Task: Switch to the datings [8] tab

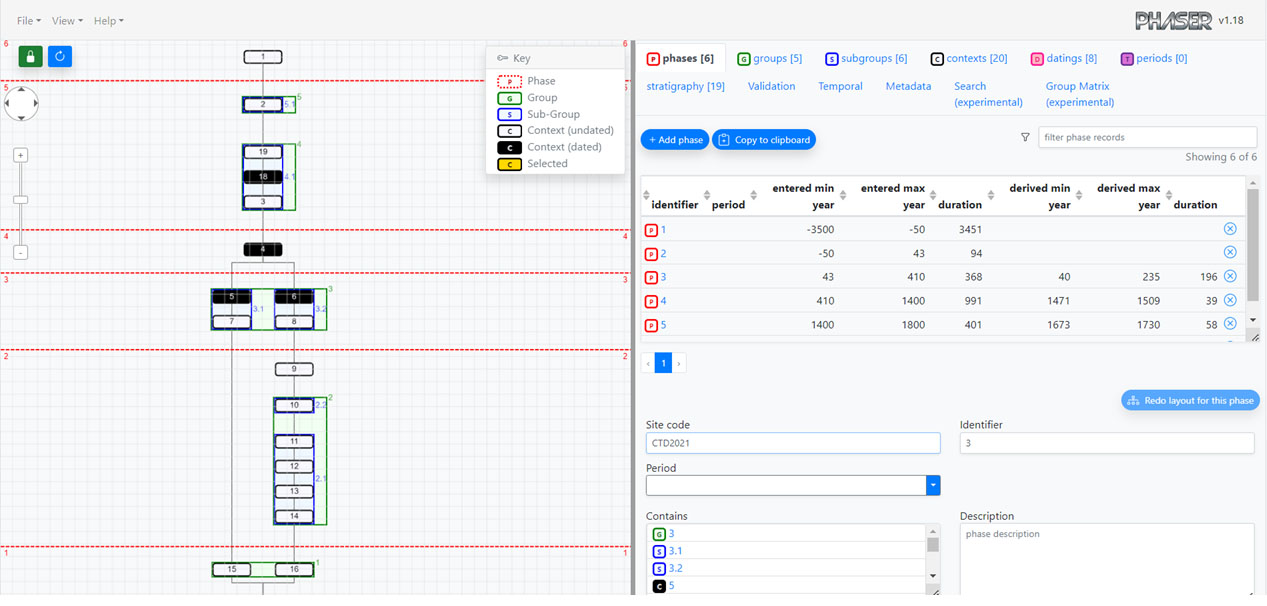Action: tap(1063, 59)
